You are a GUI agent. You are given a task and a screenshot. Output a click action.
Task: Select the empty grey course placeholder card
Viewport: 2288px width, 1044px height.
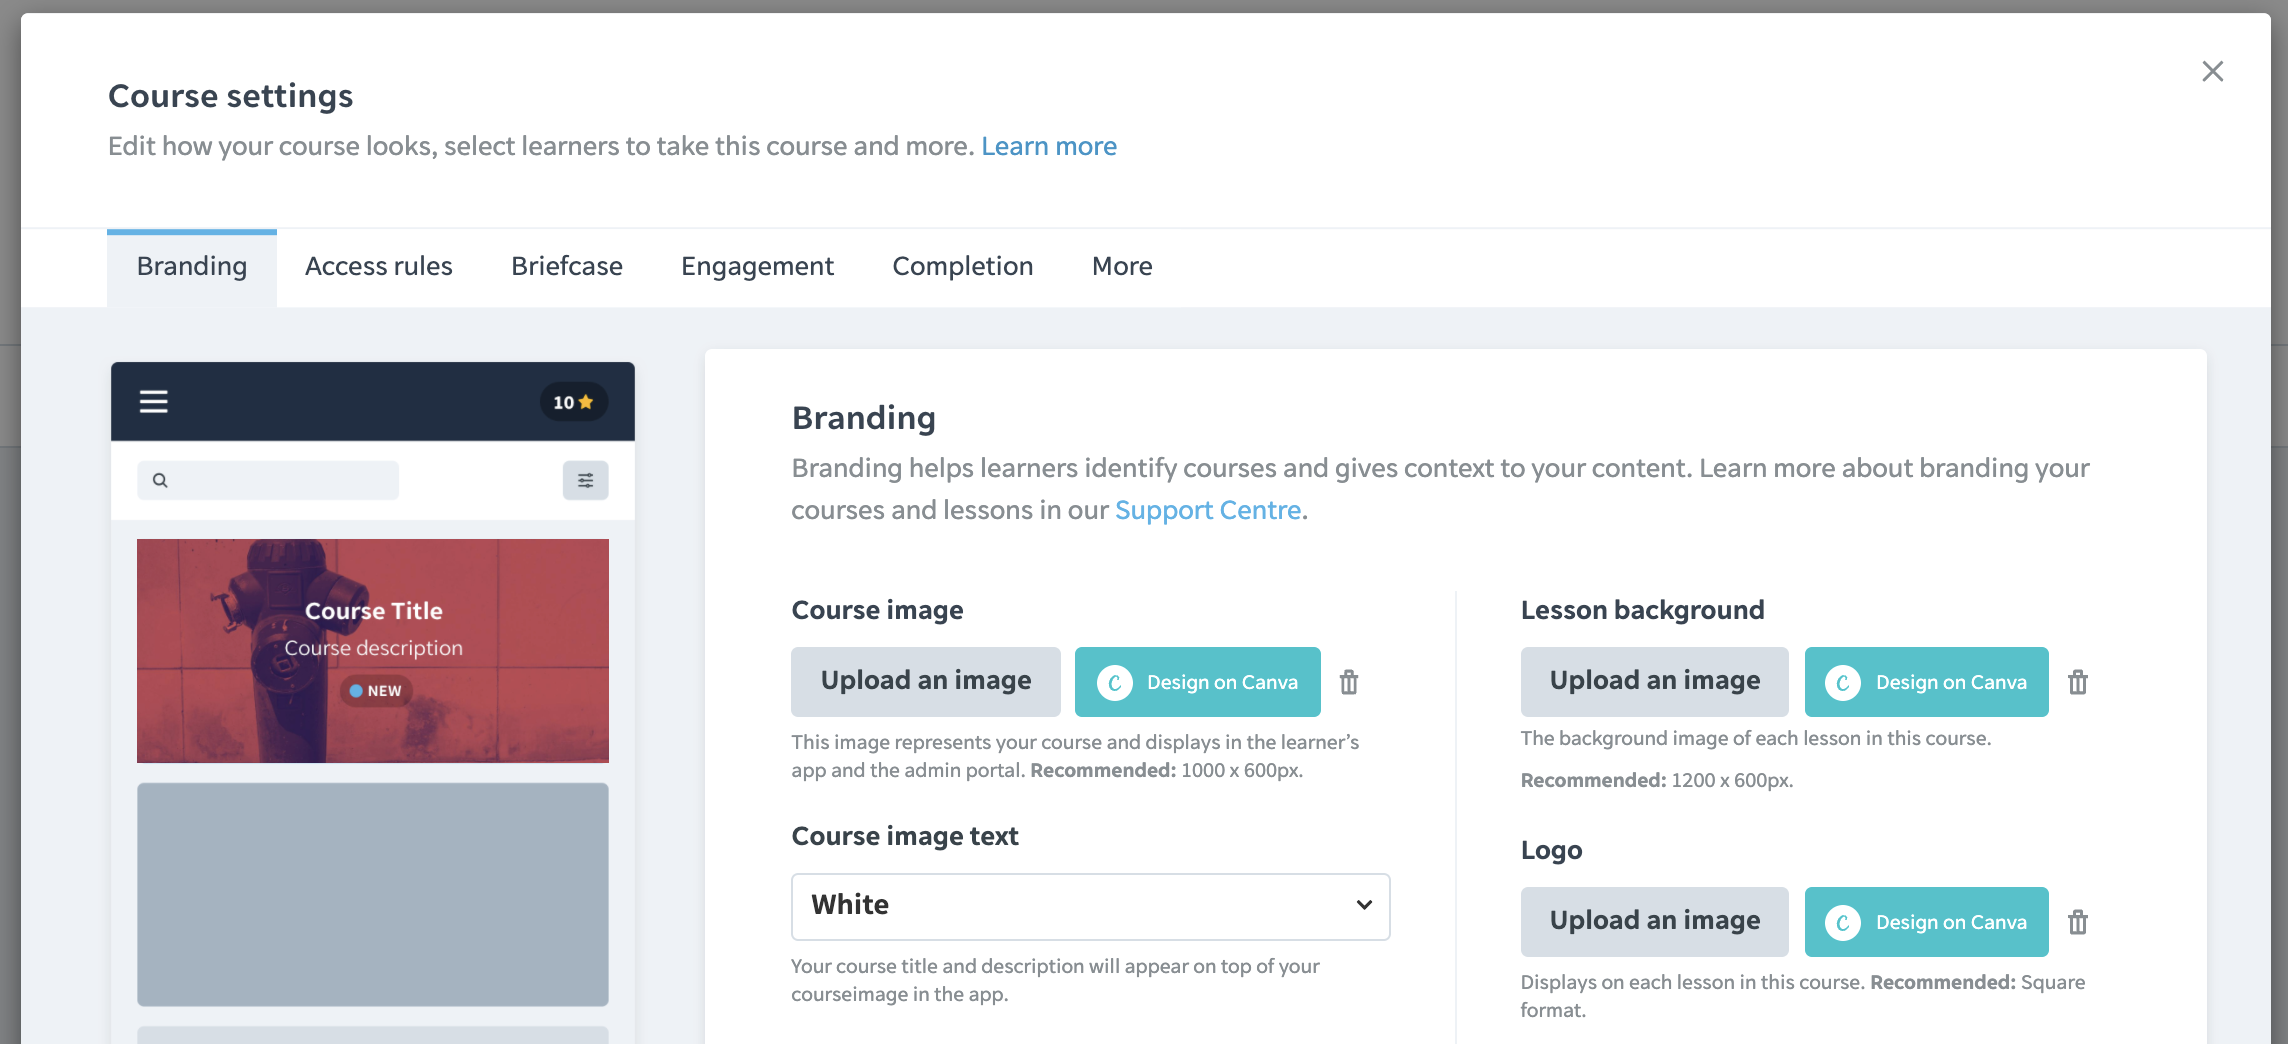click(x=373, y=895)
